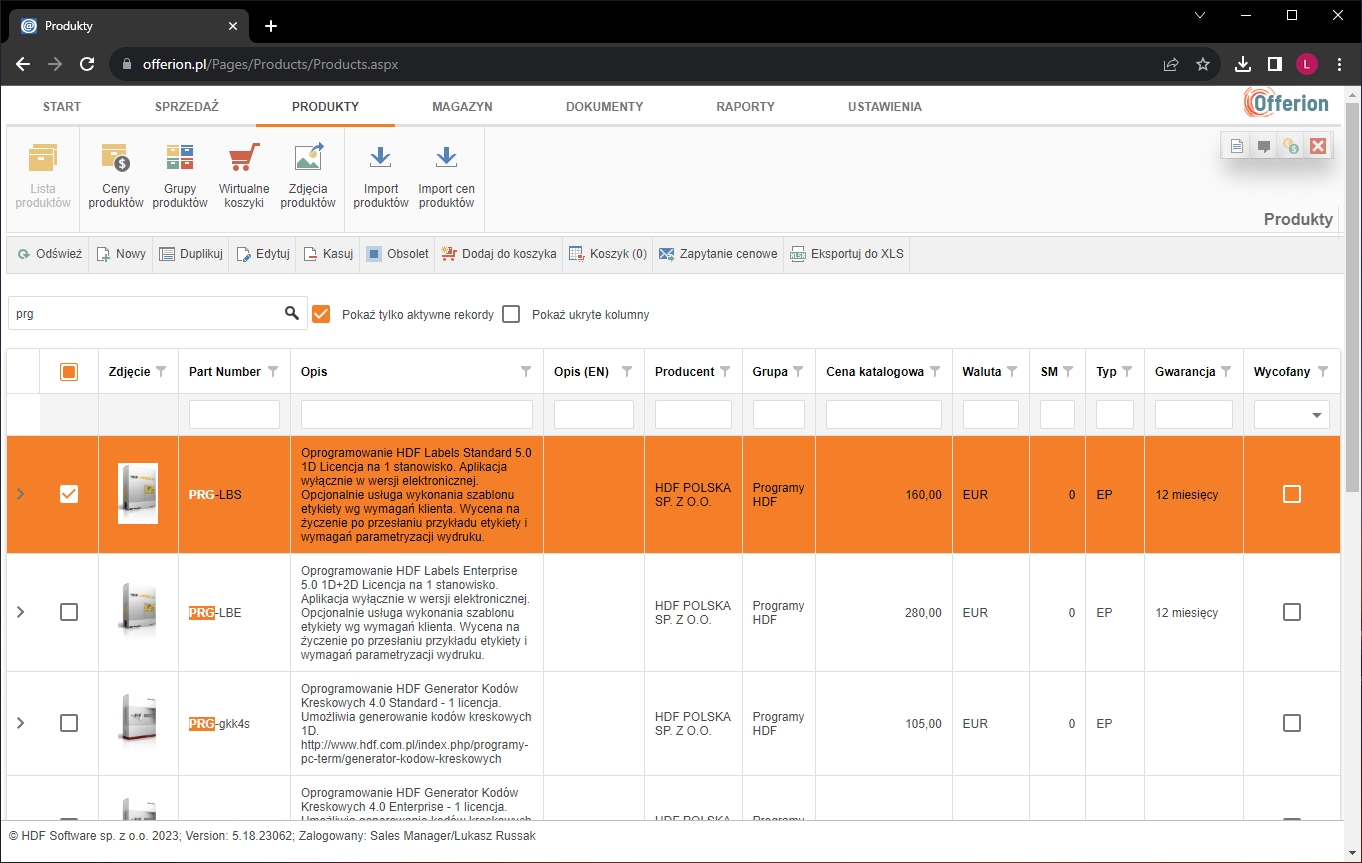Open browser tab search dropdown
This screenshot has width=1362, height=863.
point(1200,15)
